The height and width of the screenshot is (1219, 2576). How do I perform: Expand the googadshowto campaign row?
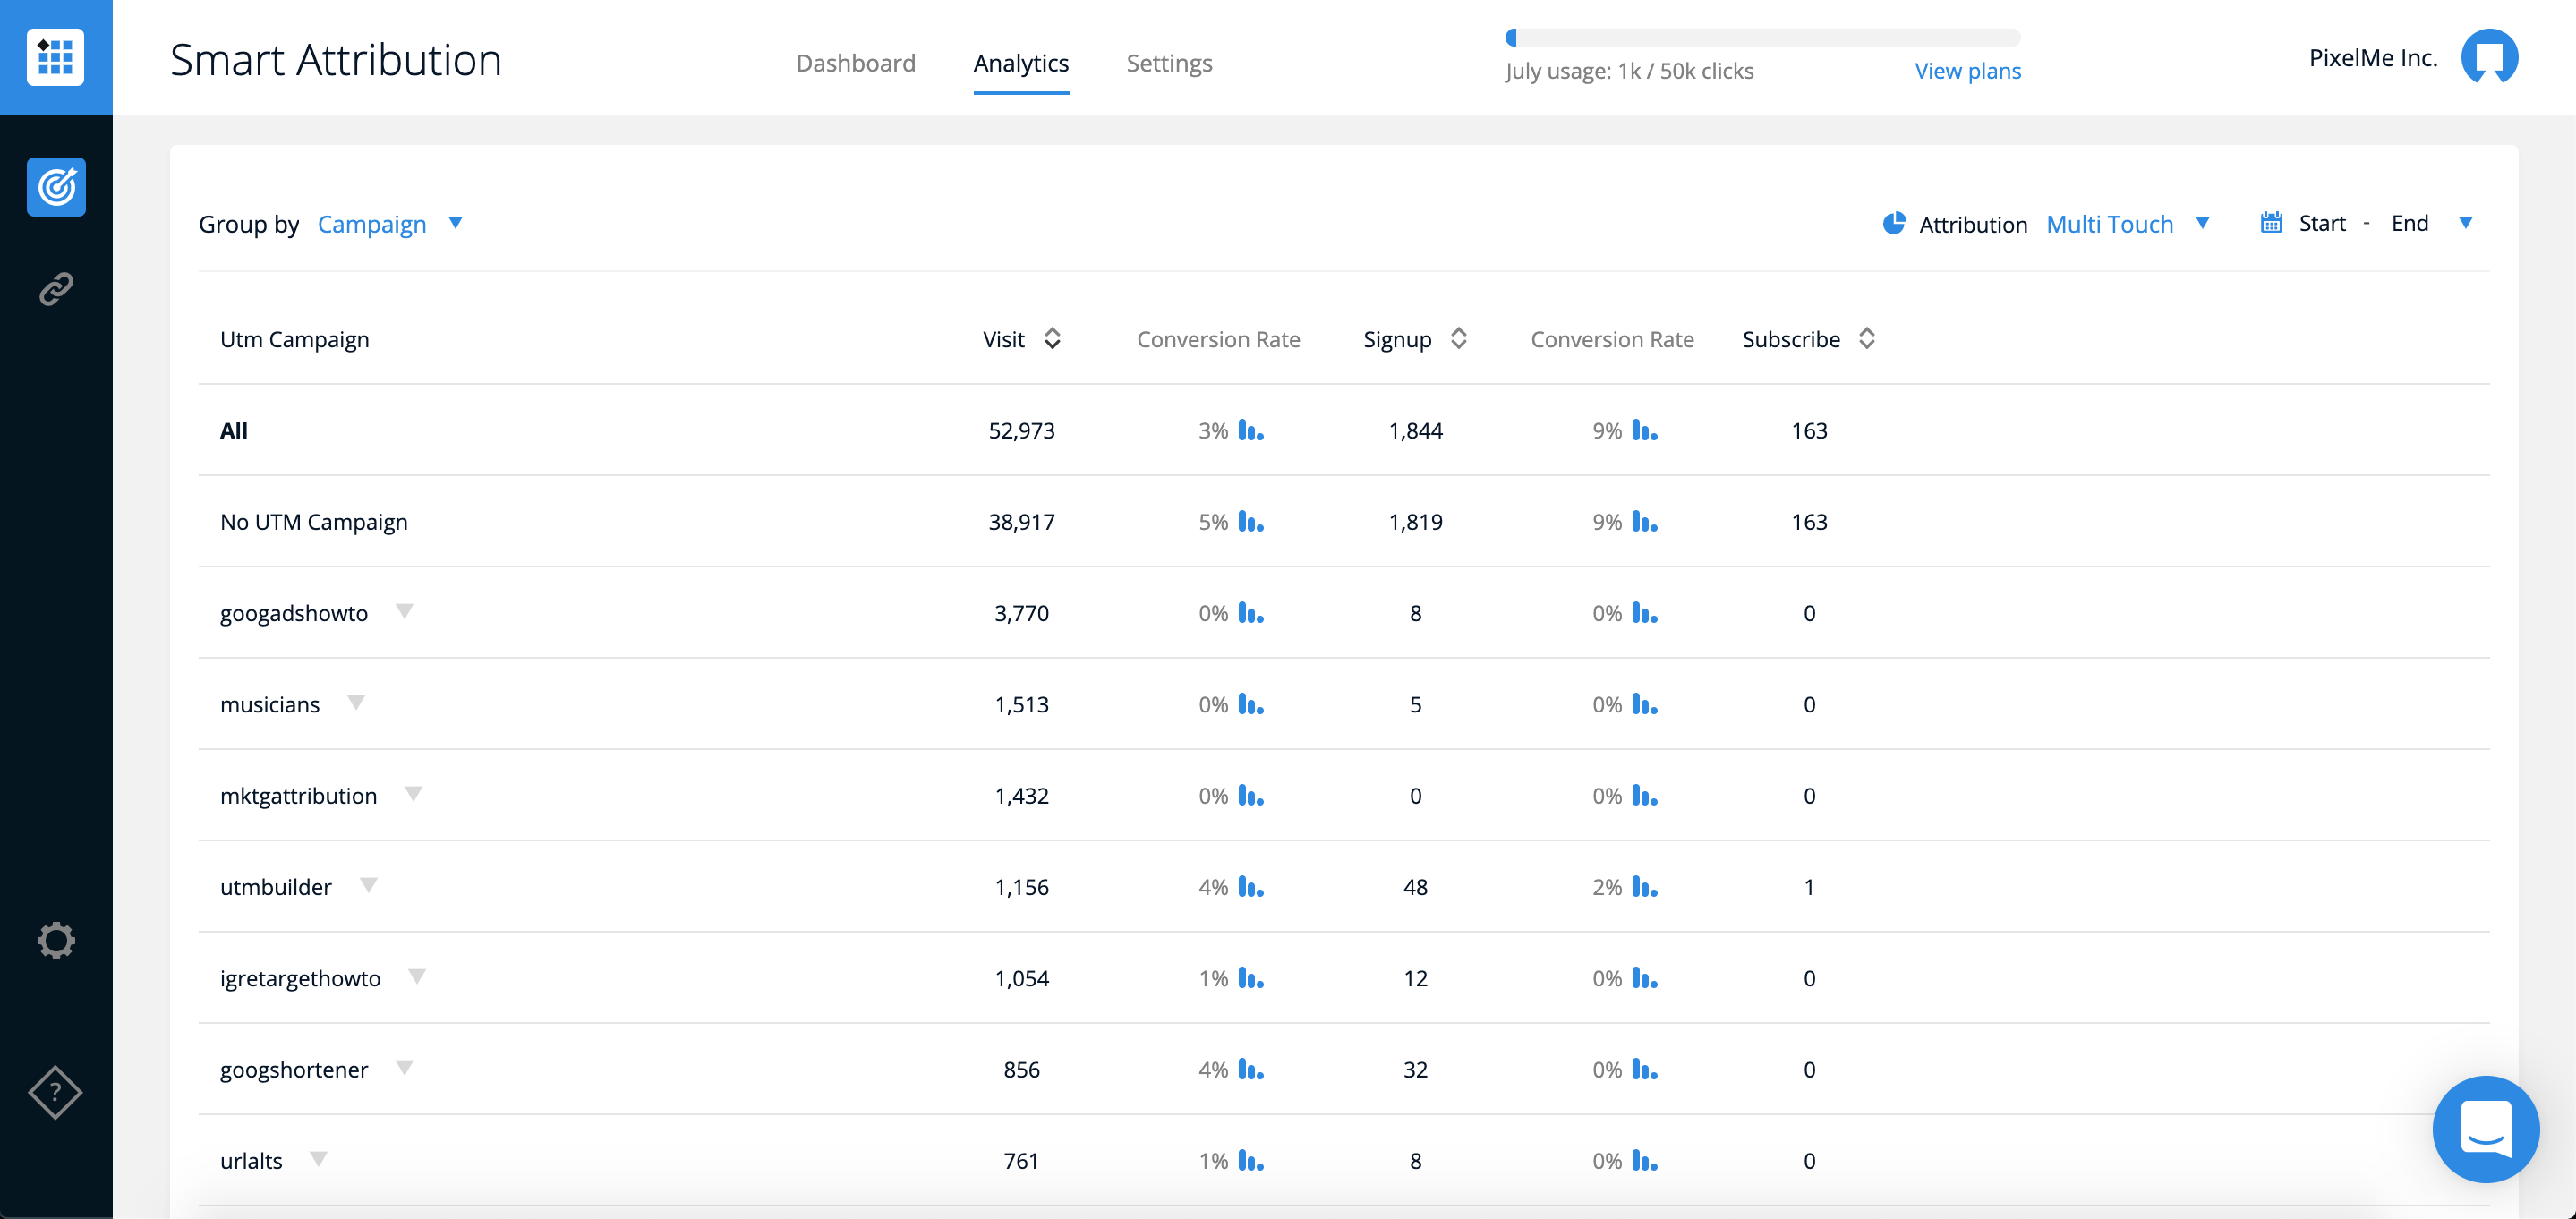coord(404,610)
